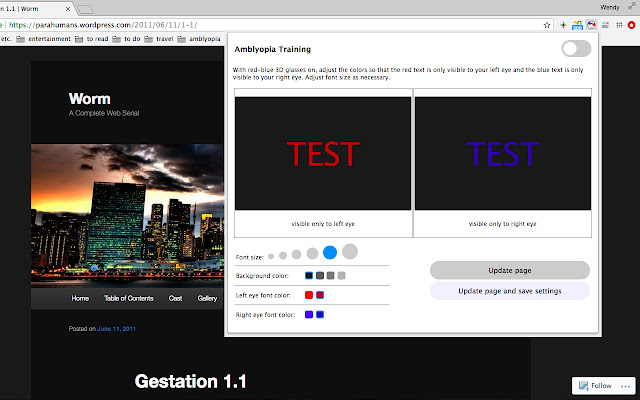Open the amblyopia bookmarks folder

[x=199, y=39]
